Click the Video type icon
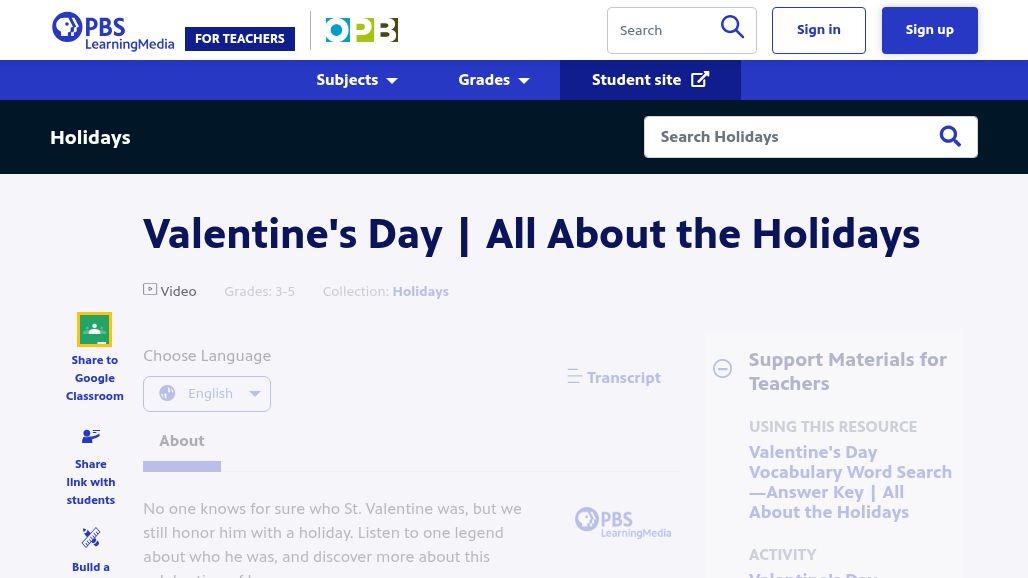 coord(150,289)
